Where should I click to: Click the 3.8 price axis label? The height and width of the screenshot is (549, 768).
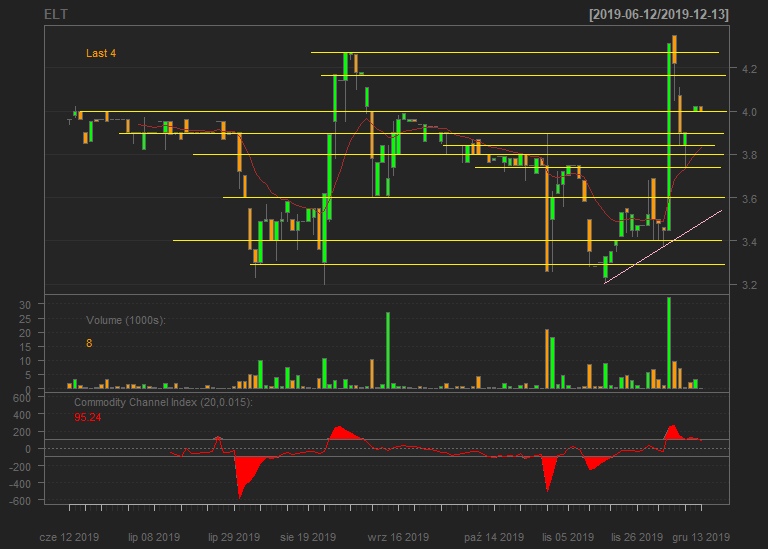[749, 155]
